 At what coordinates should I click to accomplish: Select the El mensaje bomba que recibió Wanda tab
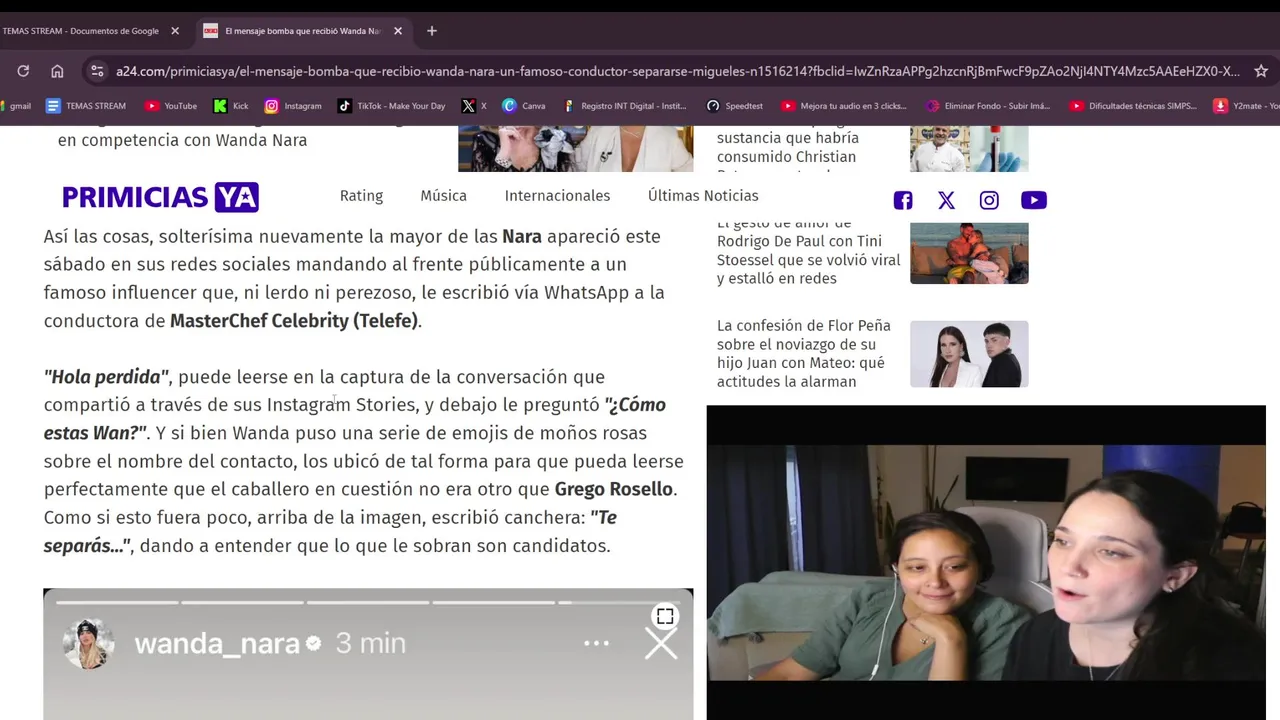point(302,31)
